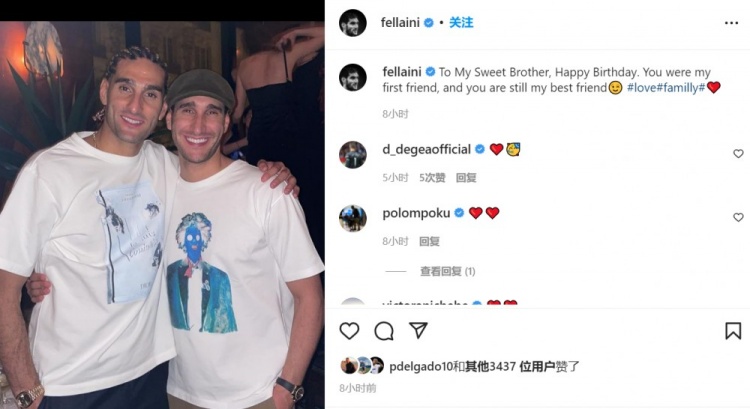The image size is (750, 409).
Task: Share post via paper plane icon
Action: tap(418, 331)
